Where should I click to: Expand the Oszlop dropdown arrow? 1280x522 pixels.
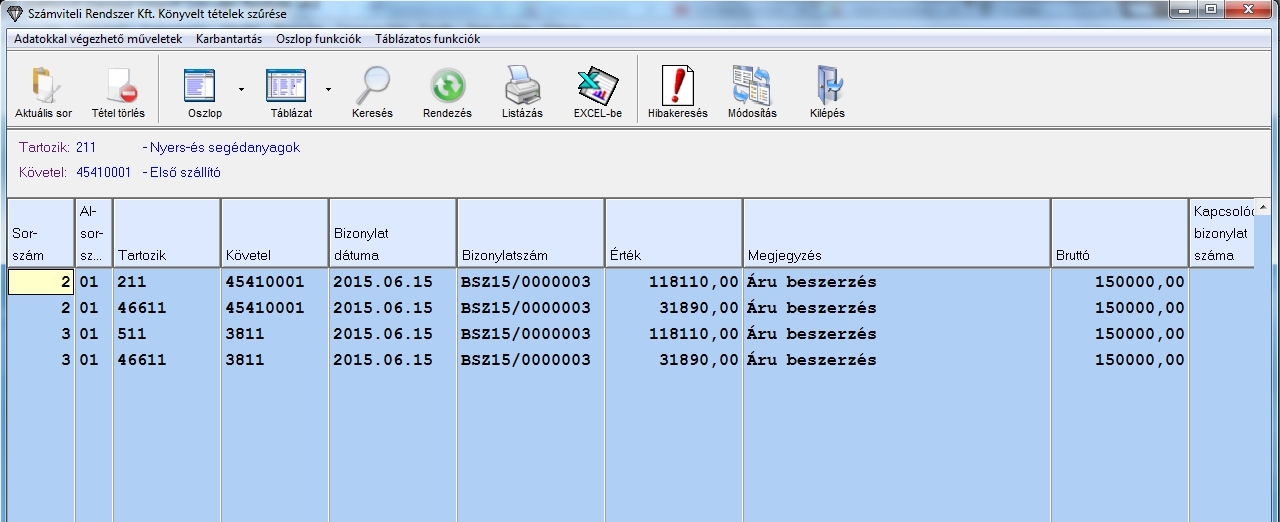pos(241,89)
